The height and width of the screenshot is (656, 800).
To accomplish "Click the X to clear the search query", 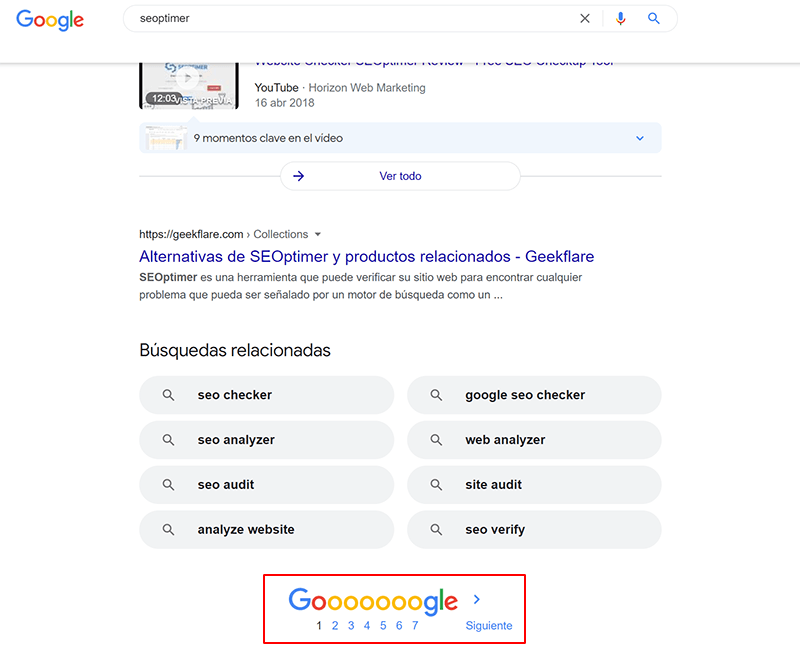I will tap(585, 18).
